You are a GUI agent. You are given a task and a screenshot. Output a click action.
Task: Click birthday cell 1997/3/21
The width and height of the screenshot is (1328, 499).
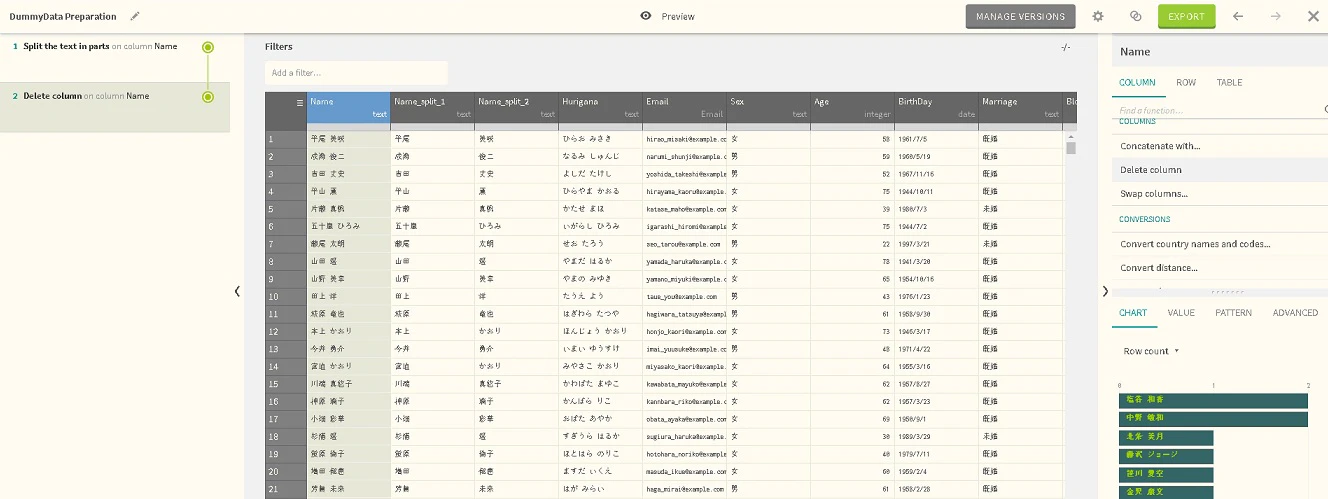936,244
